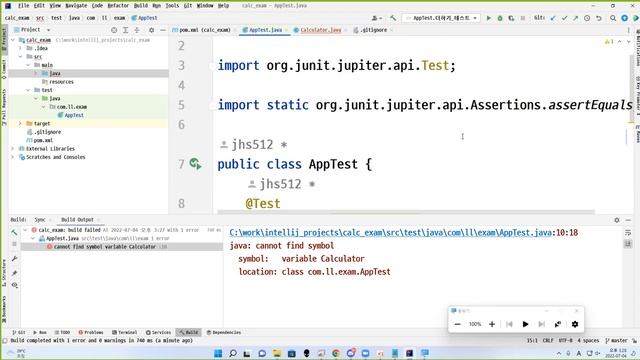Start debugging with the bug icon

pyautogui.click(x=500, y=18)
